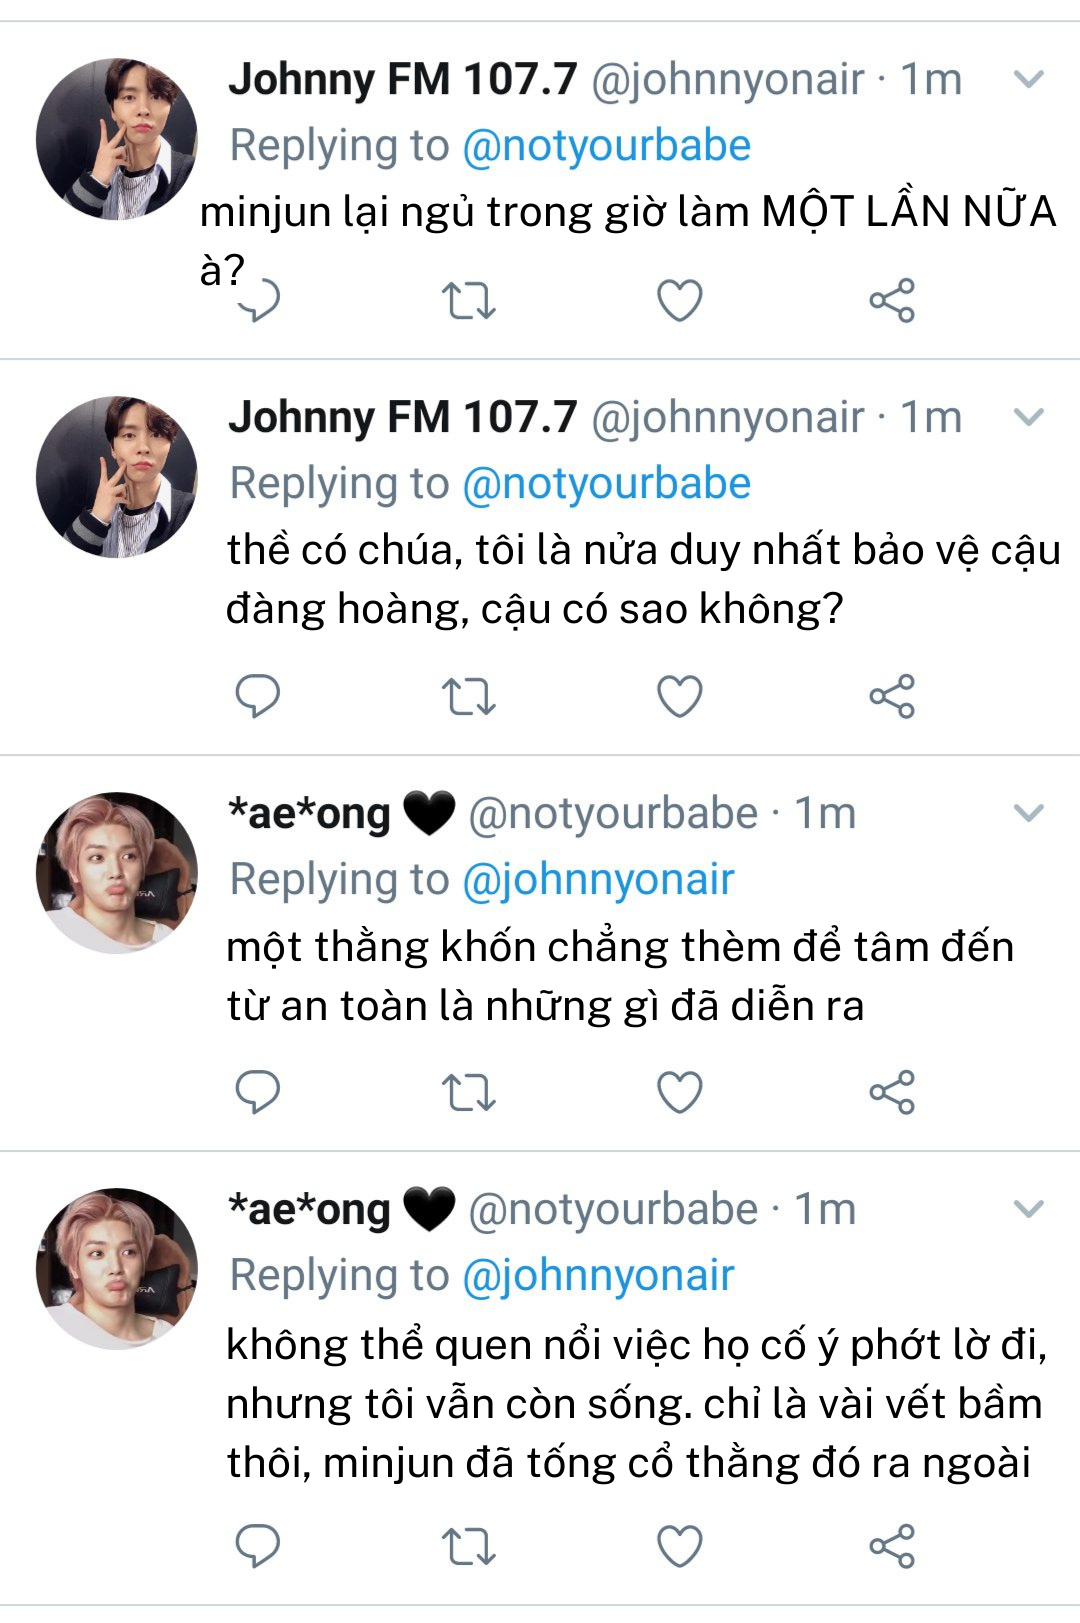Like the 'thề có chúa' tweet
Screen dimensions: 1080x1623
(x=679, y=696)
